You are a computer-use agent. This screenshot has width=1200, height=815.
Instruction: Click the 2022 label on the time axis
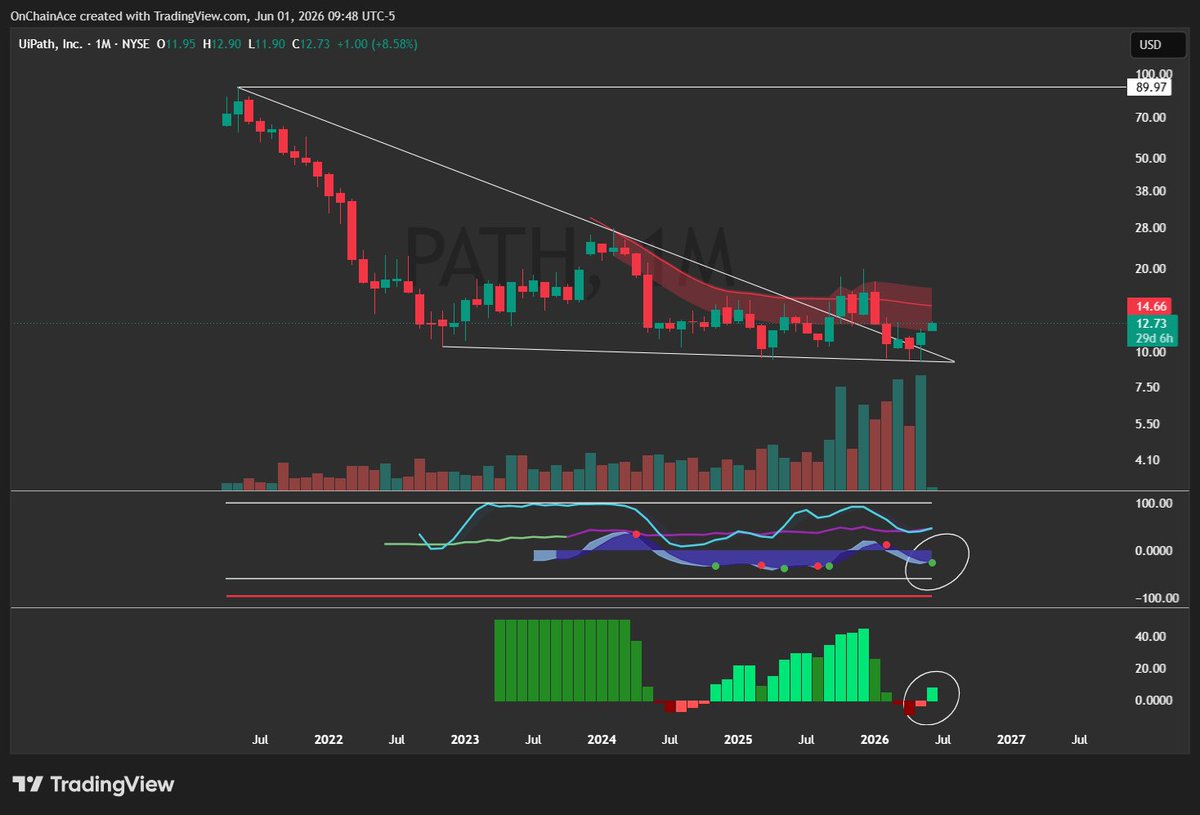[328, 741]
